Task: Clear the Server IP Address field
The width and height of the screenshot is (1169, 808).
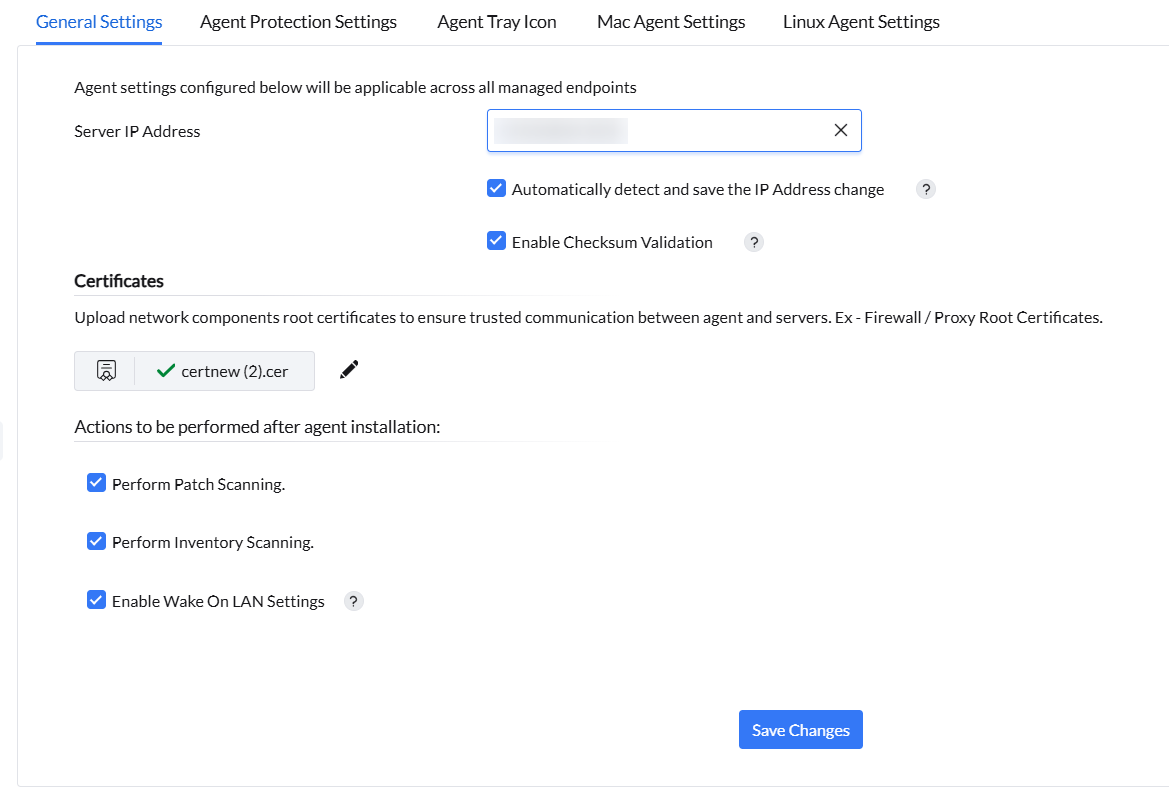Action: coord(841,131)
